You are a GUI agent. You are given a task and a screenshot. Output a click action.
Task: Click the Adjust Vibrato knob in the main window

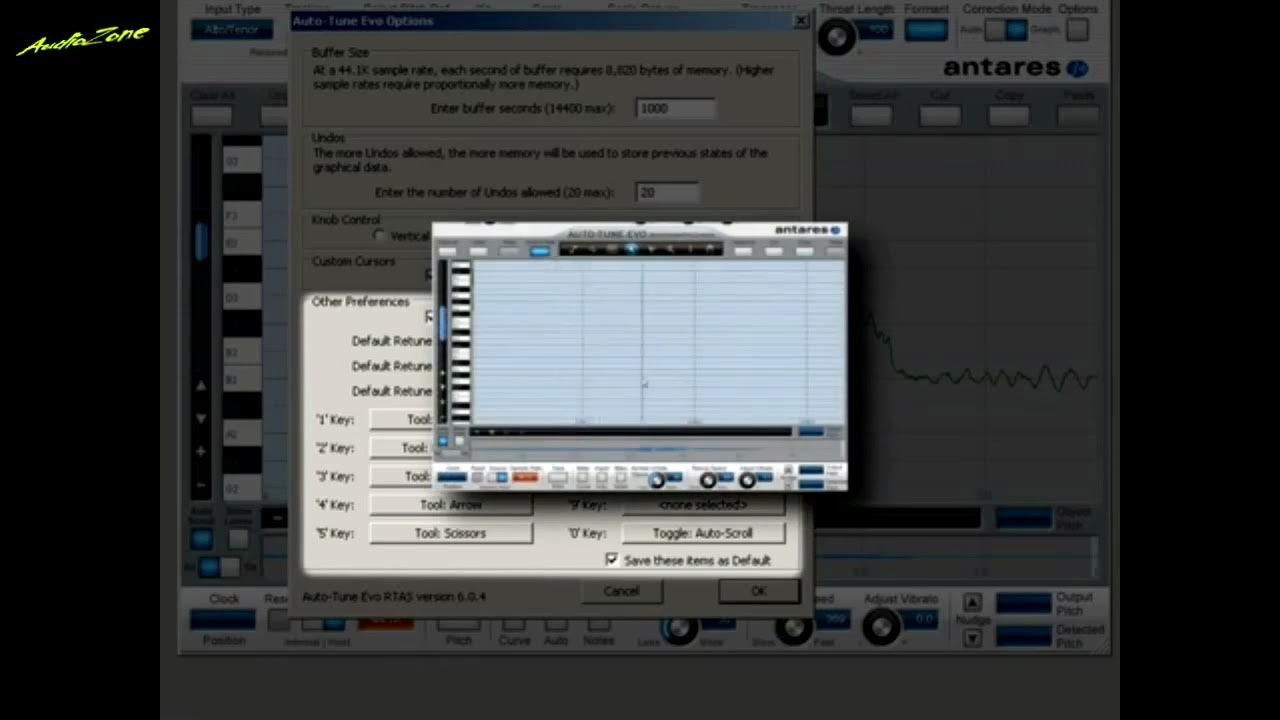click(x=881, y=627)
